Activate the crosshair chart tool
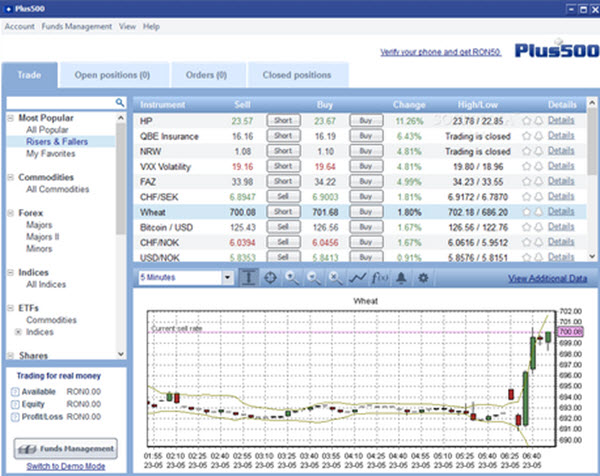This screenshot has height=476, width=600. click(x=271, y=278)
